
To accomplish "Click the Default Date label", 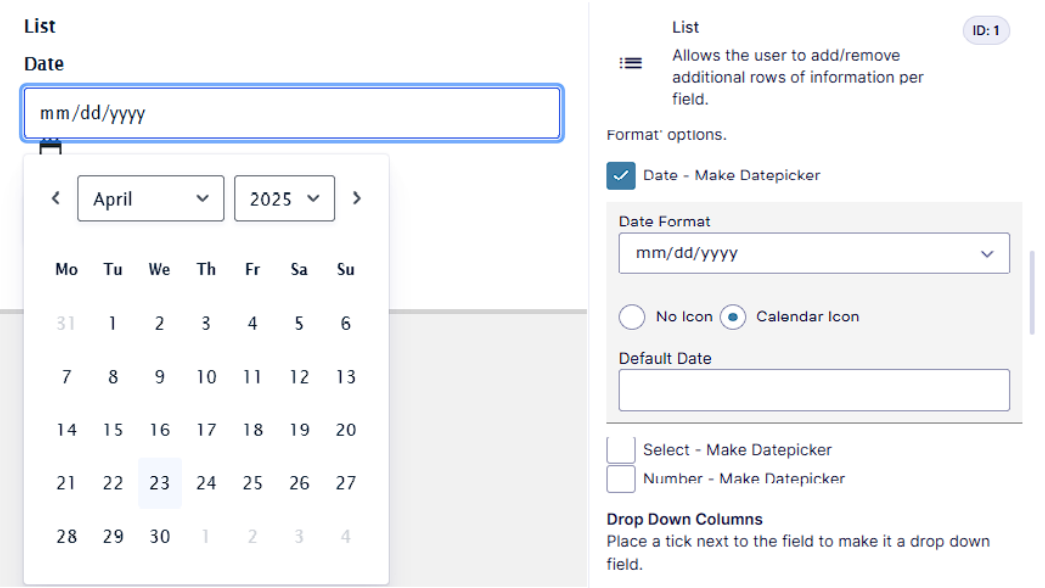I will point(665,359).
